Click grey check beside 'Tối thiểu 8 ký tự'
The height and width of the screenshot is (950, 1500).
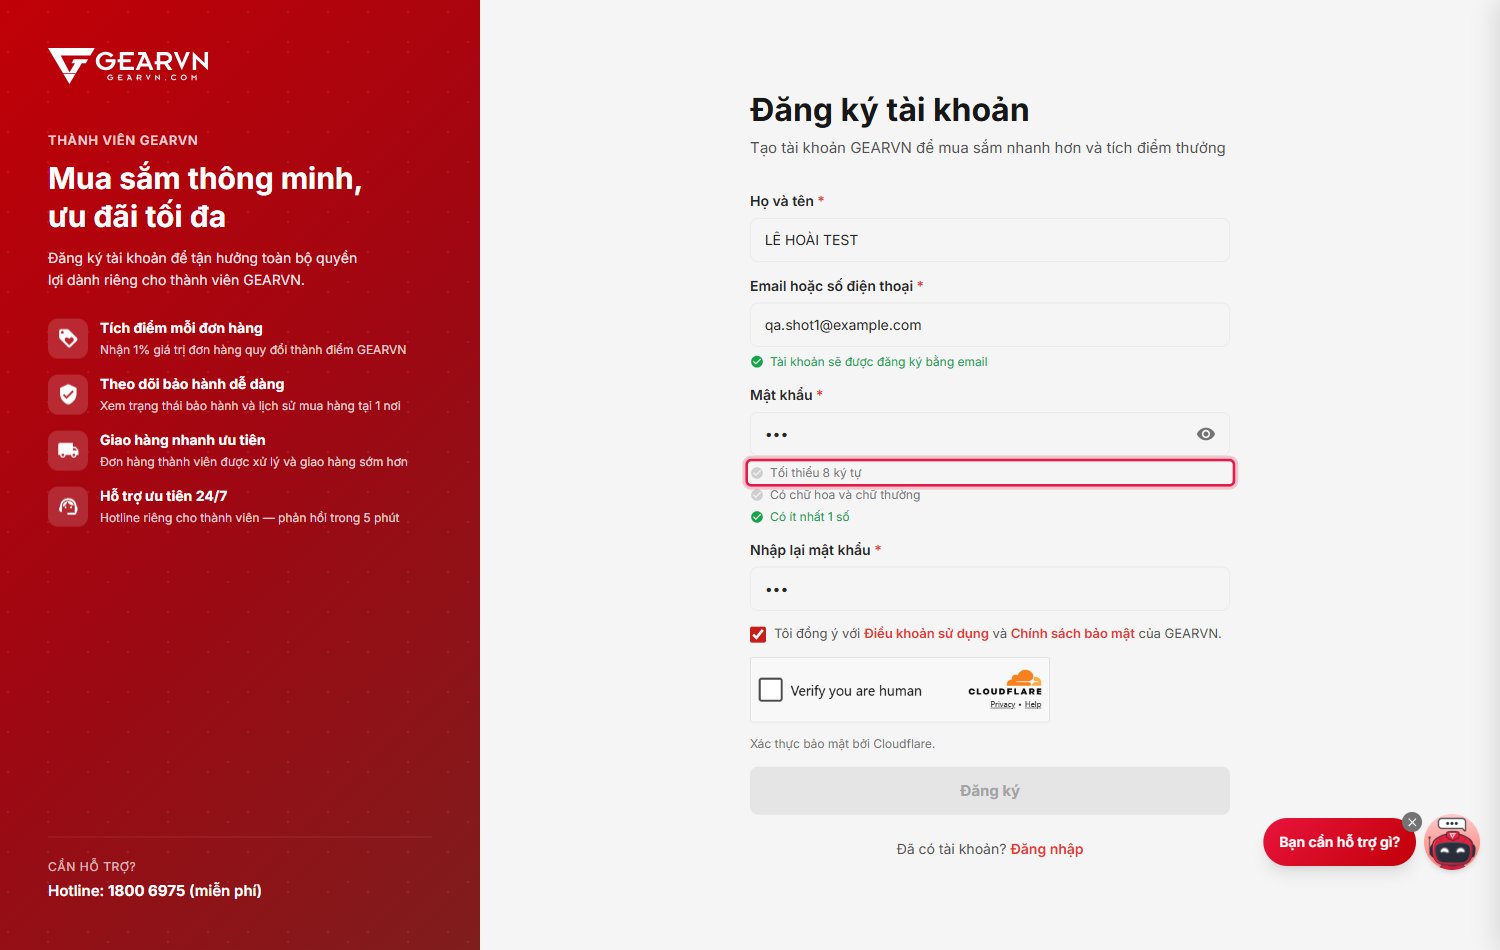(x=757, y=473)
